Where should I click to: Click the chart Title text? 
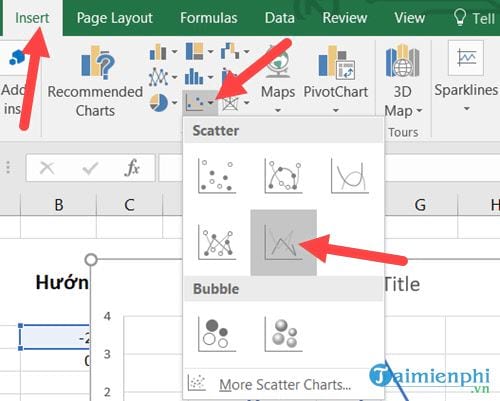click(x=402, y=284)
